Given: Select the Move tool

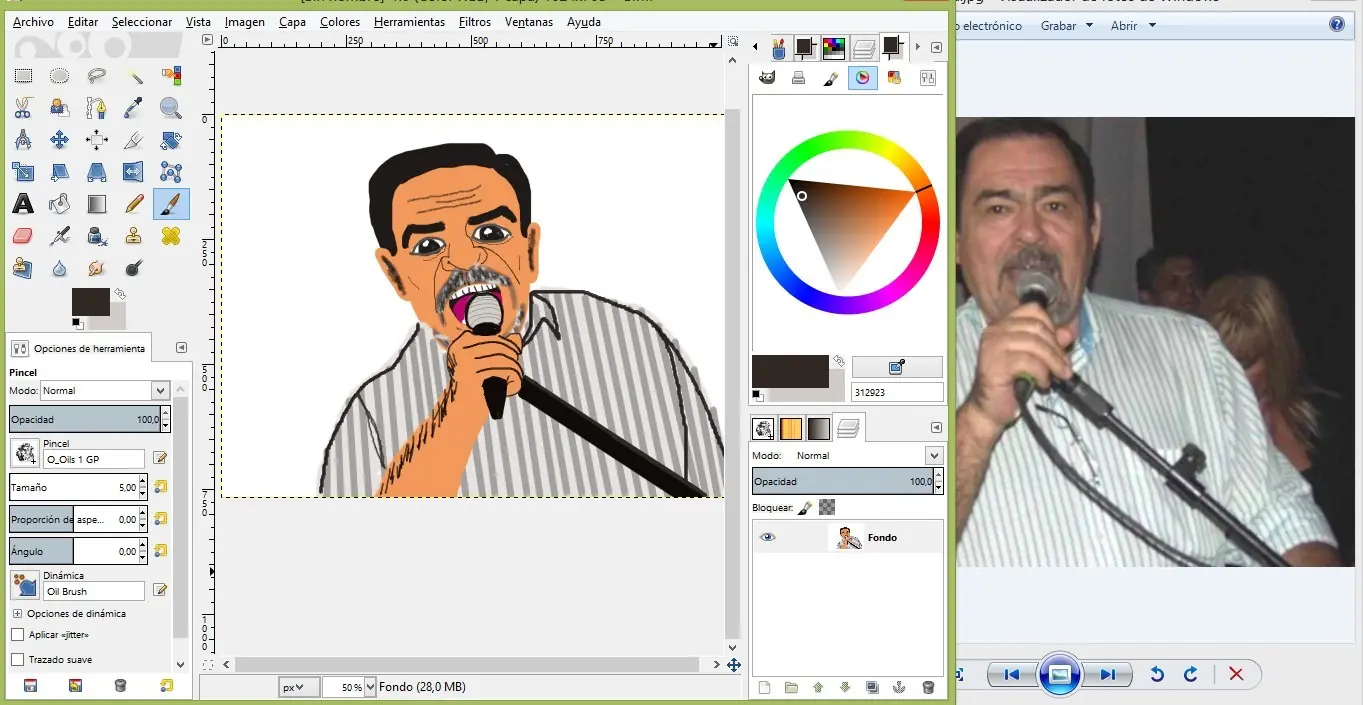Looking at the screenshot, I should pos(59,140).
